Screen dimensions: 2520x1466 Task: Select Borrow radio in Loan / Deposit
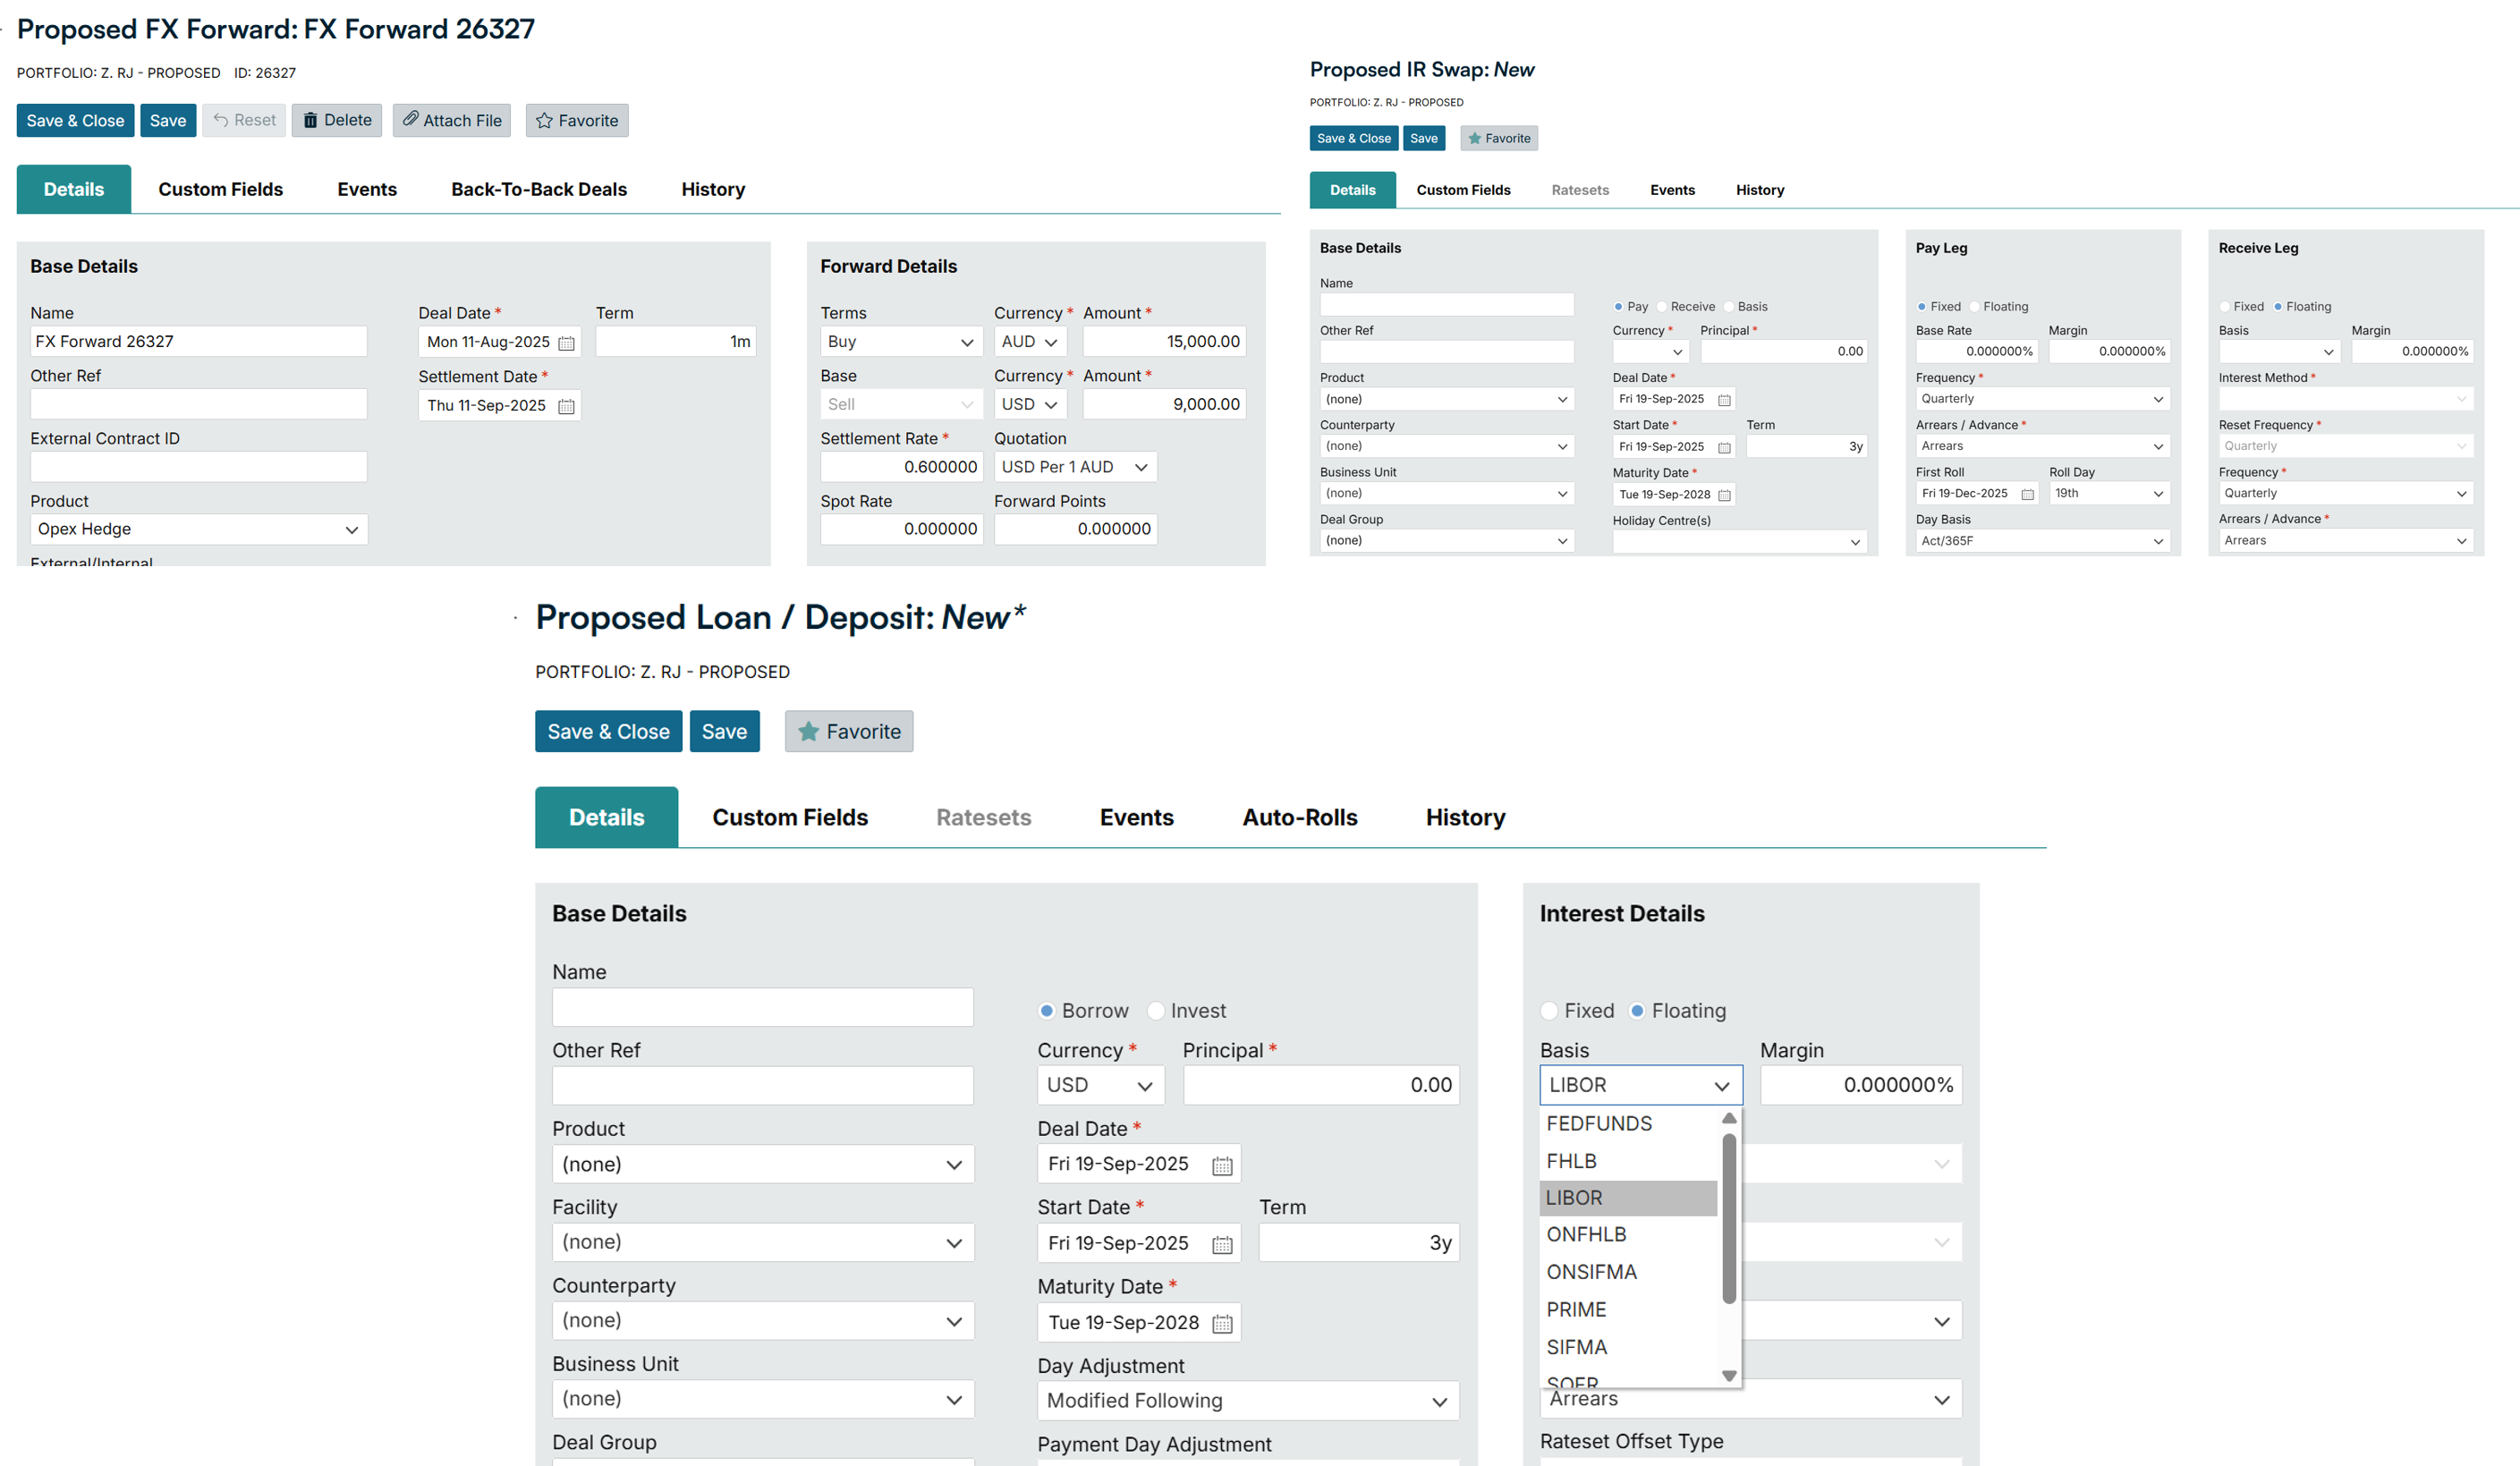(x=1046, y=1011)
